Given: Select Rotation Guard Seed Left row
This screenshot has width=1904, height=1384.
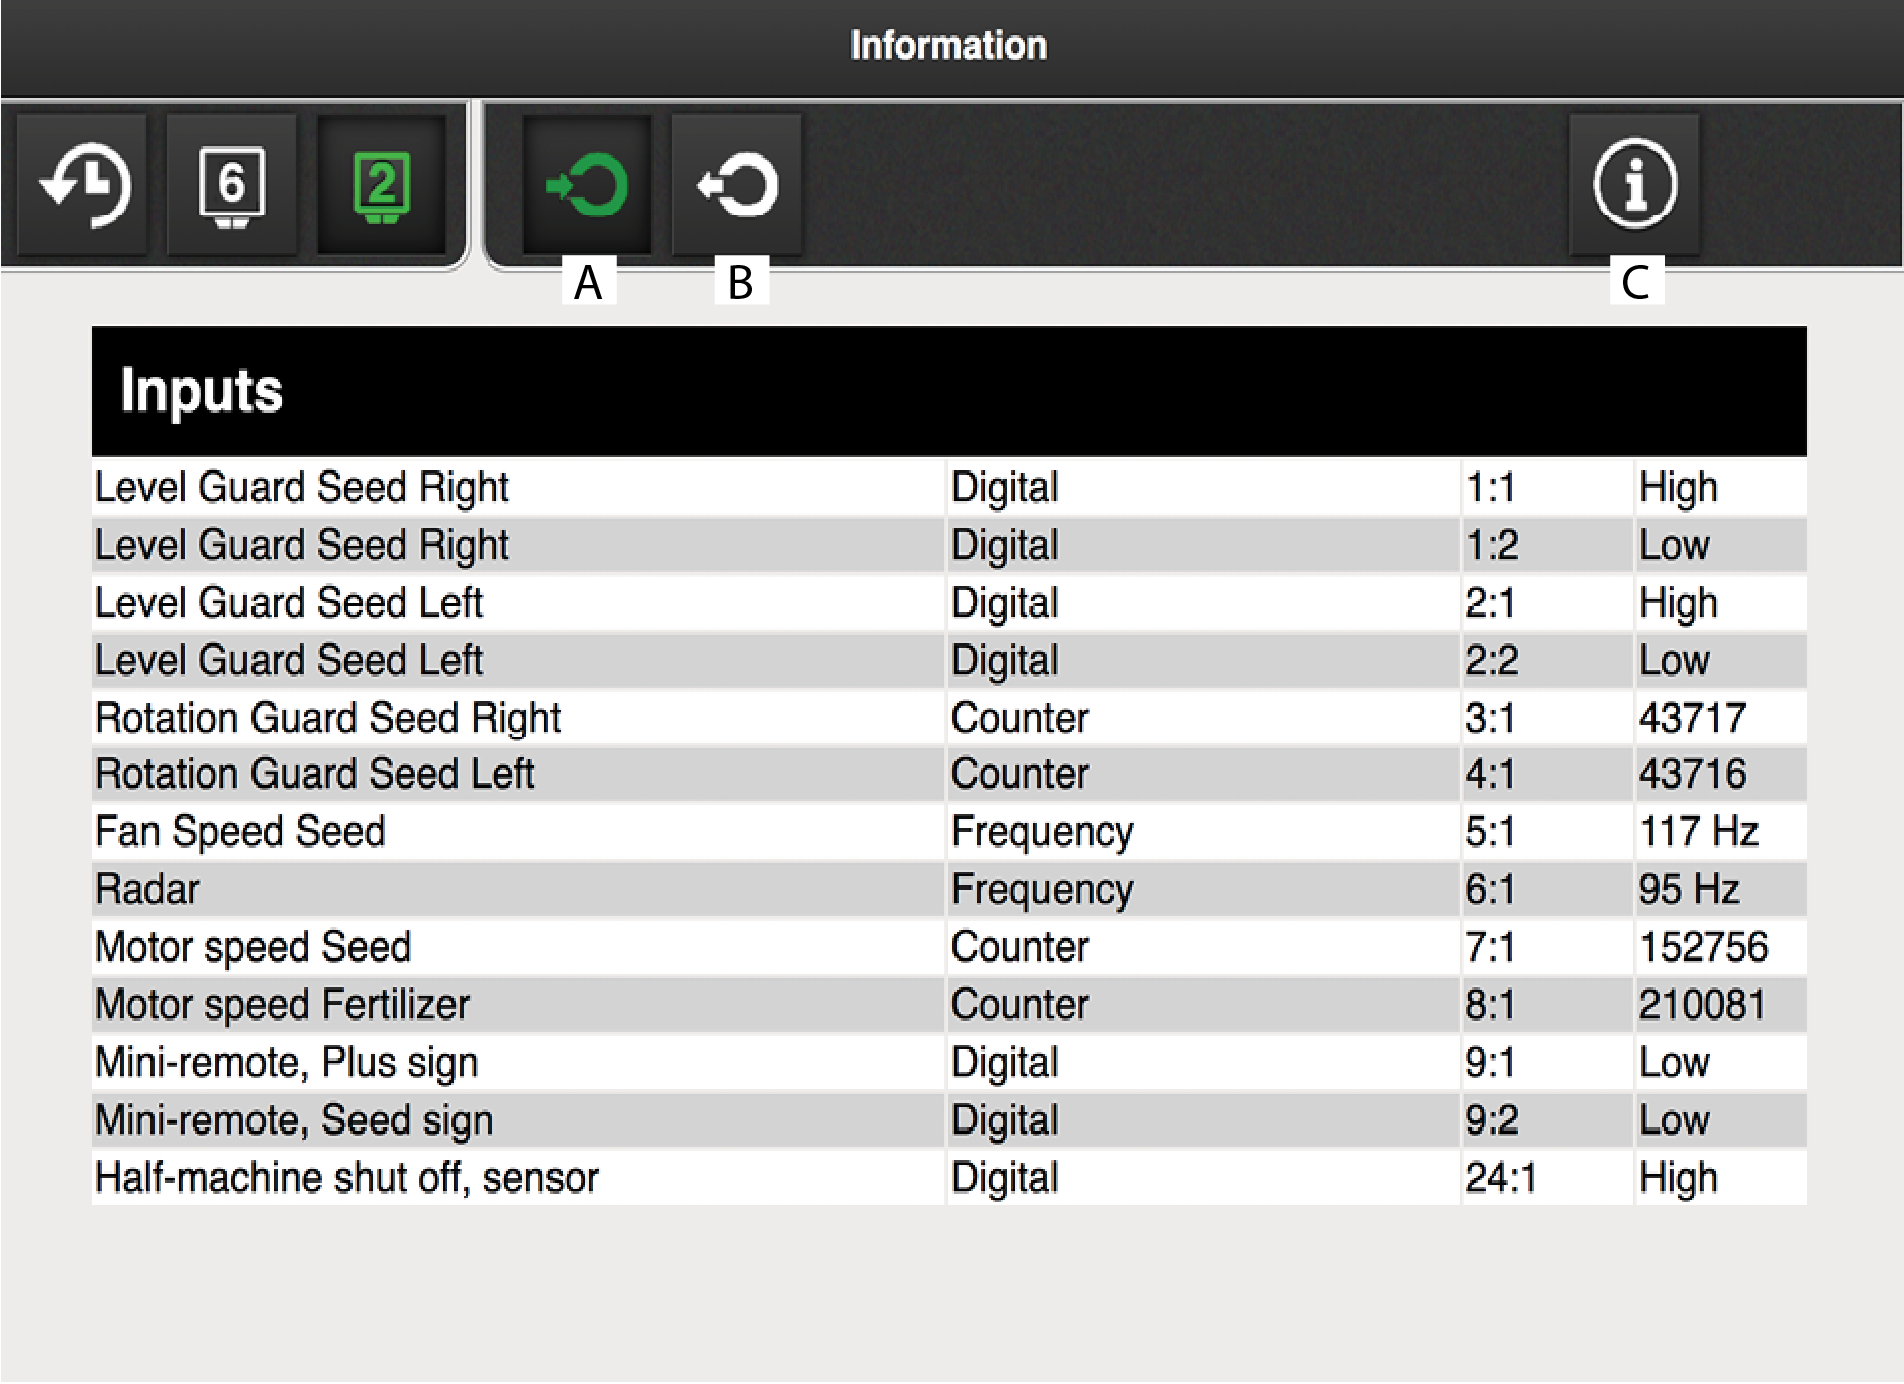Looking at the screenshot, I should coord(314,774).
